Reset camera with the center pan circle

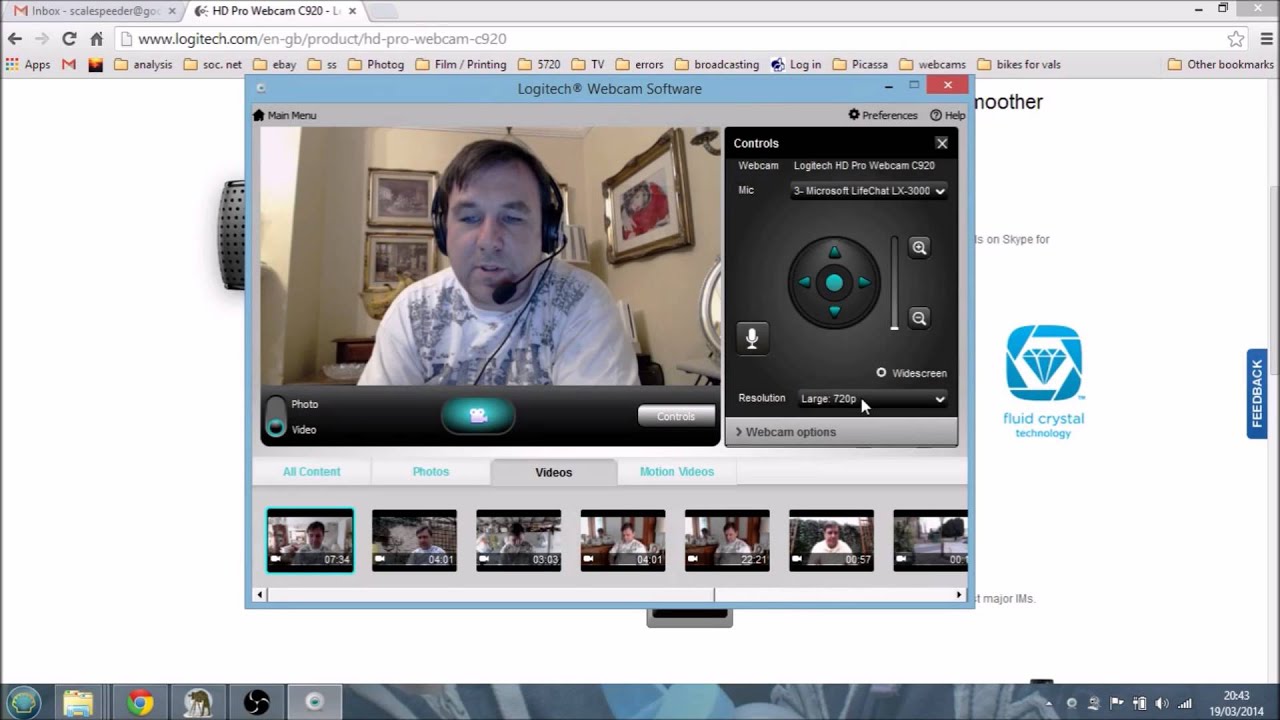[834, 283]
